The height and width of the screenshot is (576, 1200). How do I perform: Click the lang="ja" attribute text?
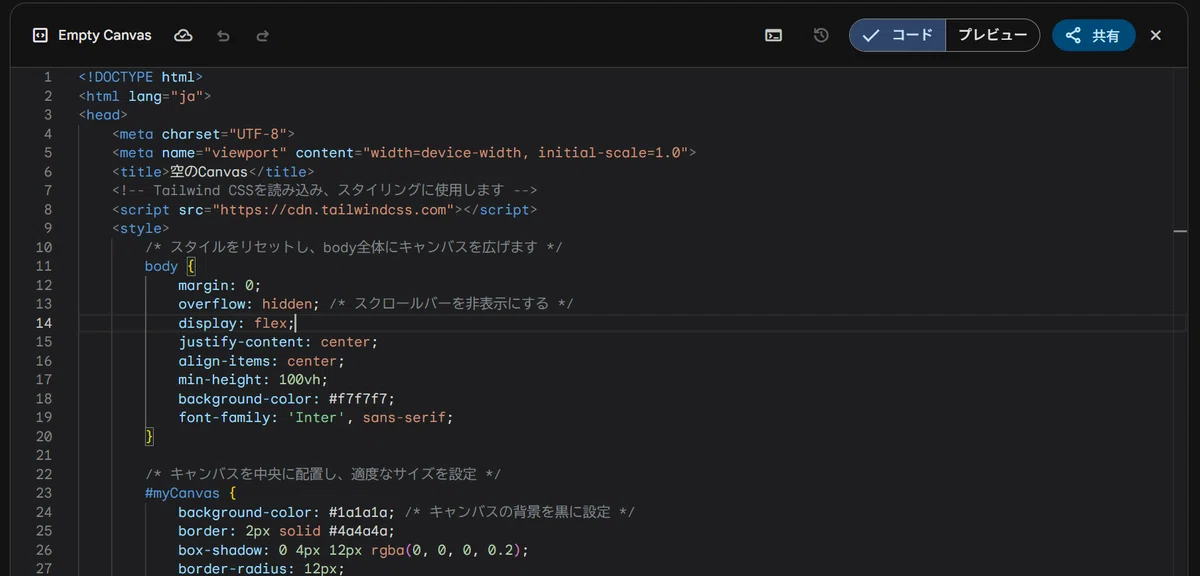click(165, 96)
